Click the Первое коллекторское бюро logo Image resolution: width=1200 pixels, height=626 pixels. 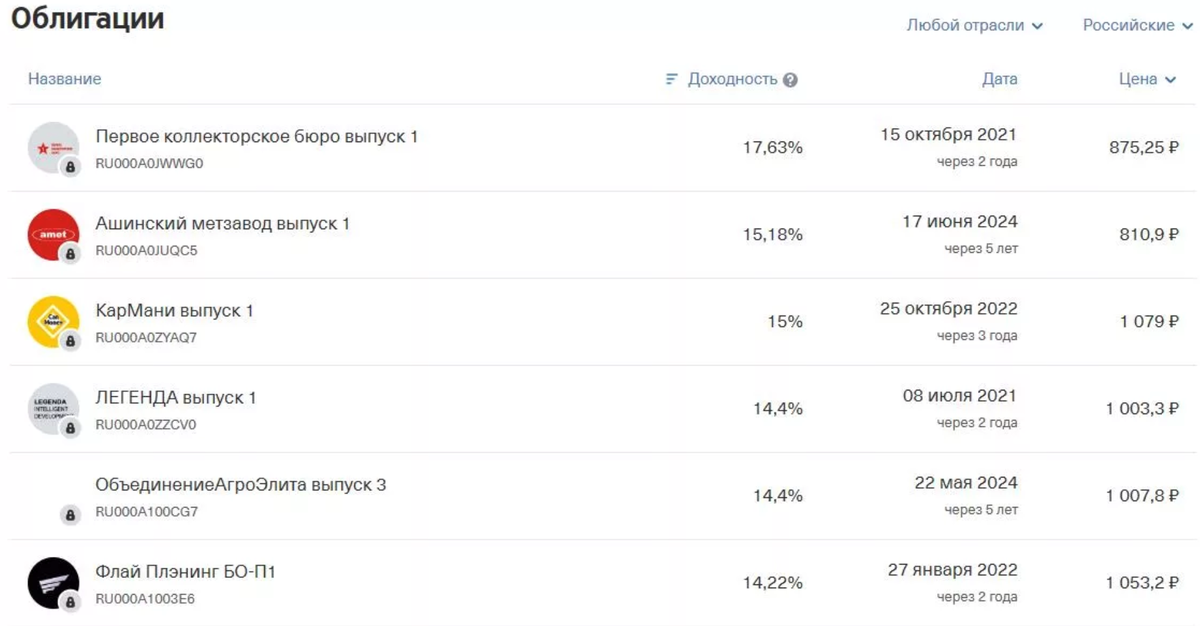click(x=53, y=148)
